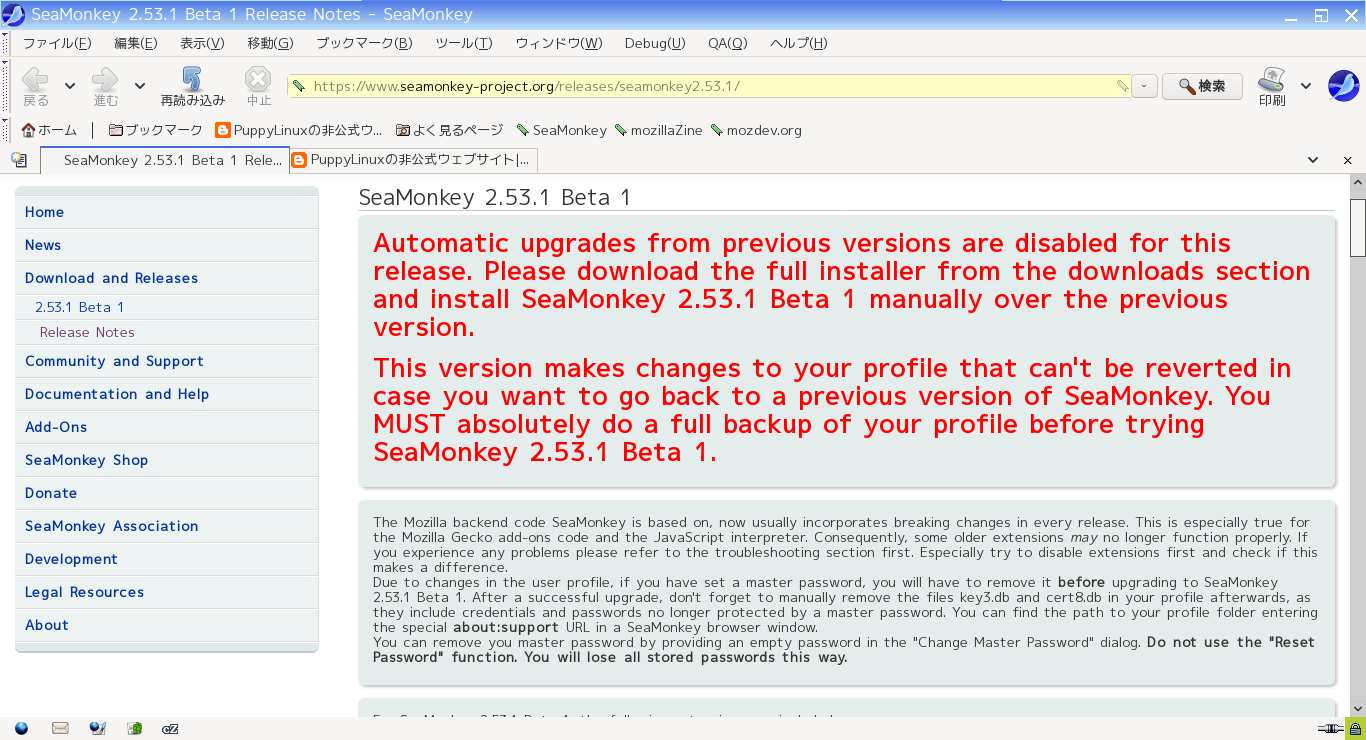Click the Back (戻る) arrow button
The image size is (1366, 740).
pyautogui.click(x=36, y=86)
